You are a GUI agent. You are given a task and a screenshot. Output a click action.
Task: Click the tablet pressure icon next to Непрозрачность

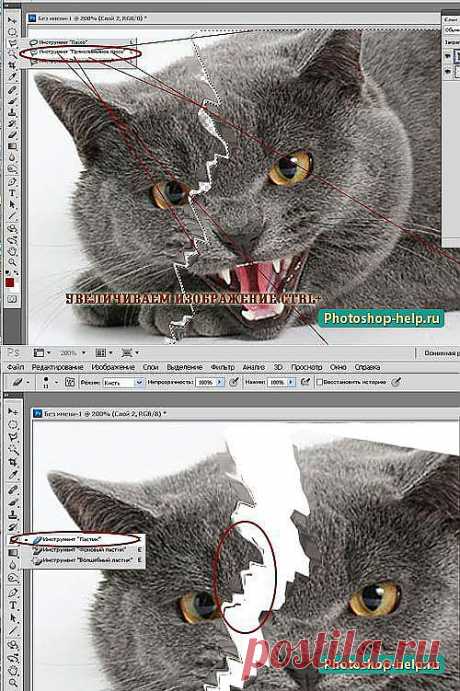234,382
